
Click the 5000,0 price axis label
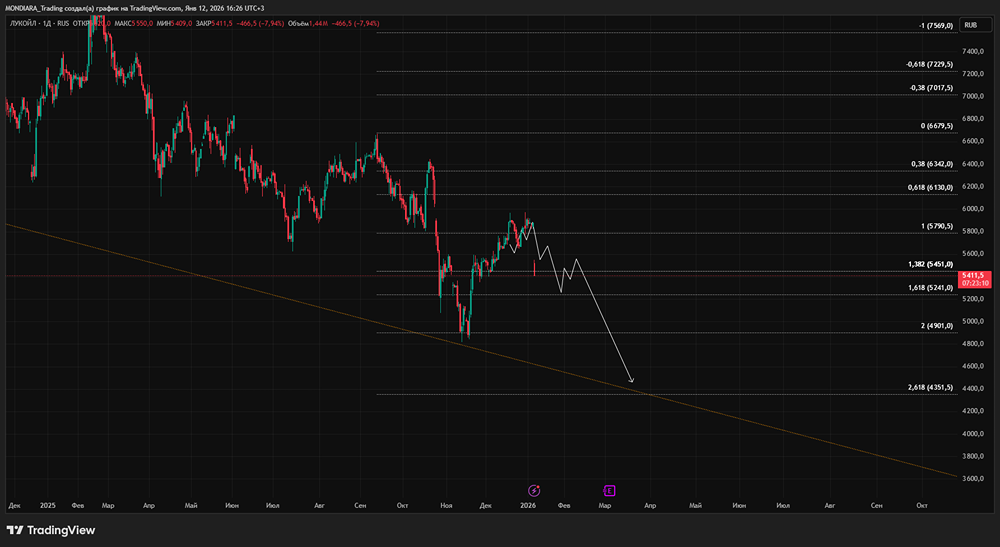coord(973,321)
